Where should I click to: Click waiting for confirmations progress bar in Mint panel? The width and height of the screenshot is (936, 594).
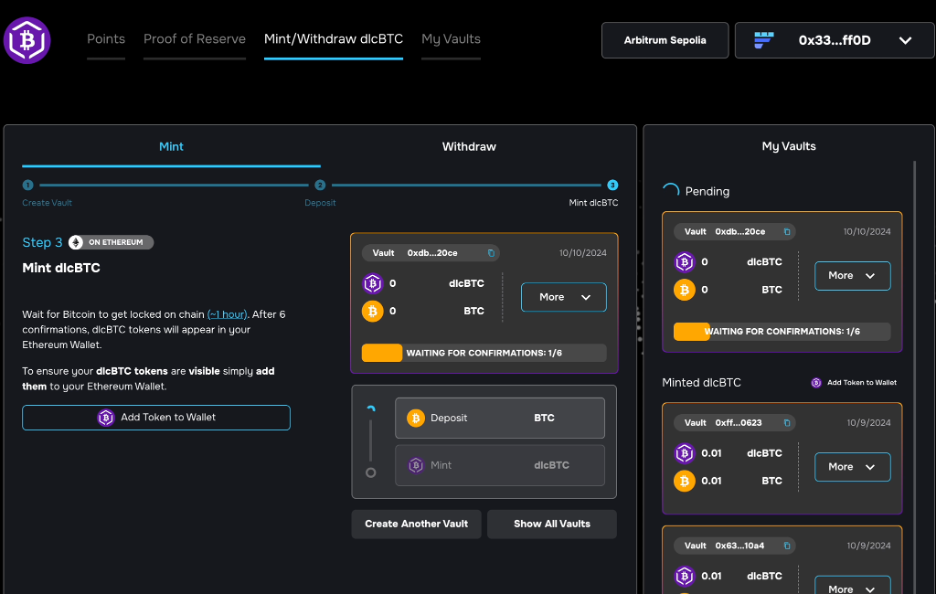coord(484,353)
